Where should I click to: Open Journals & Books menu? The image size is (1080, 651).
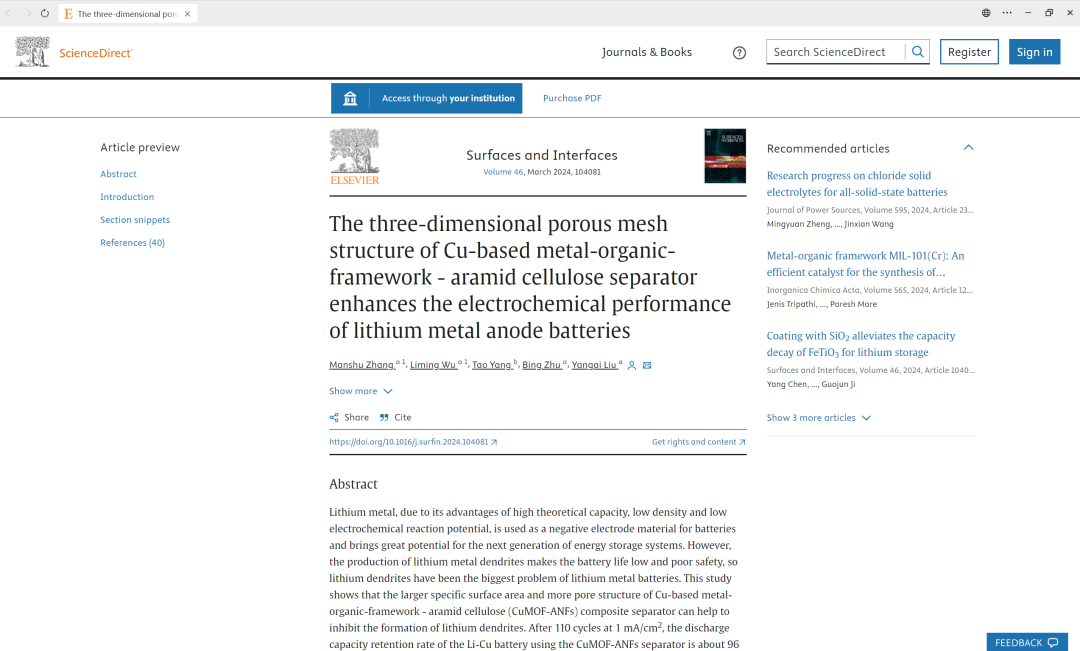(x=646, y=52)
